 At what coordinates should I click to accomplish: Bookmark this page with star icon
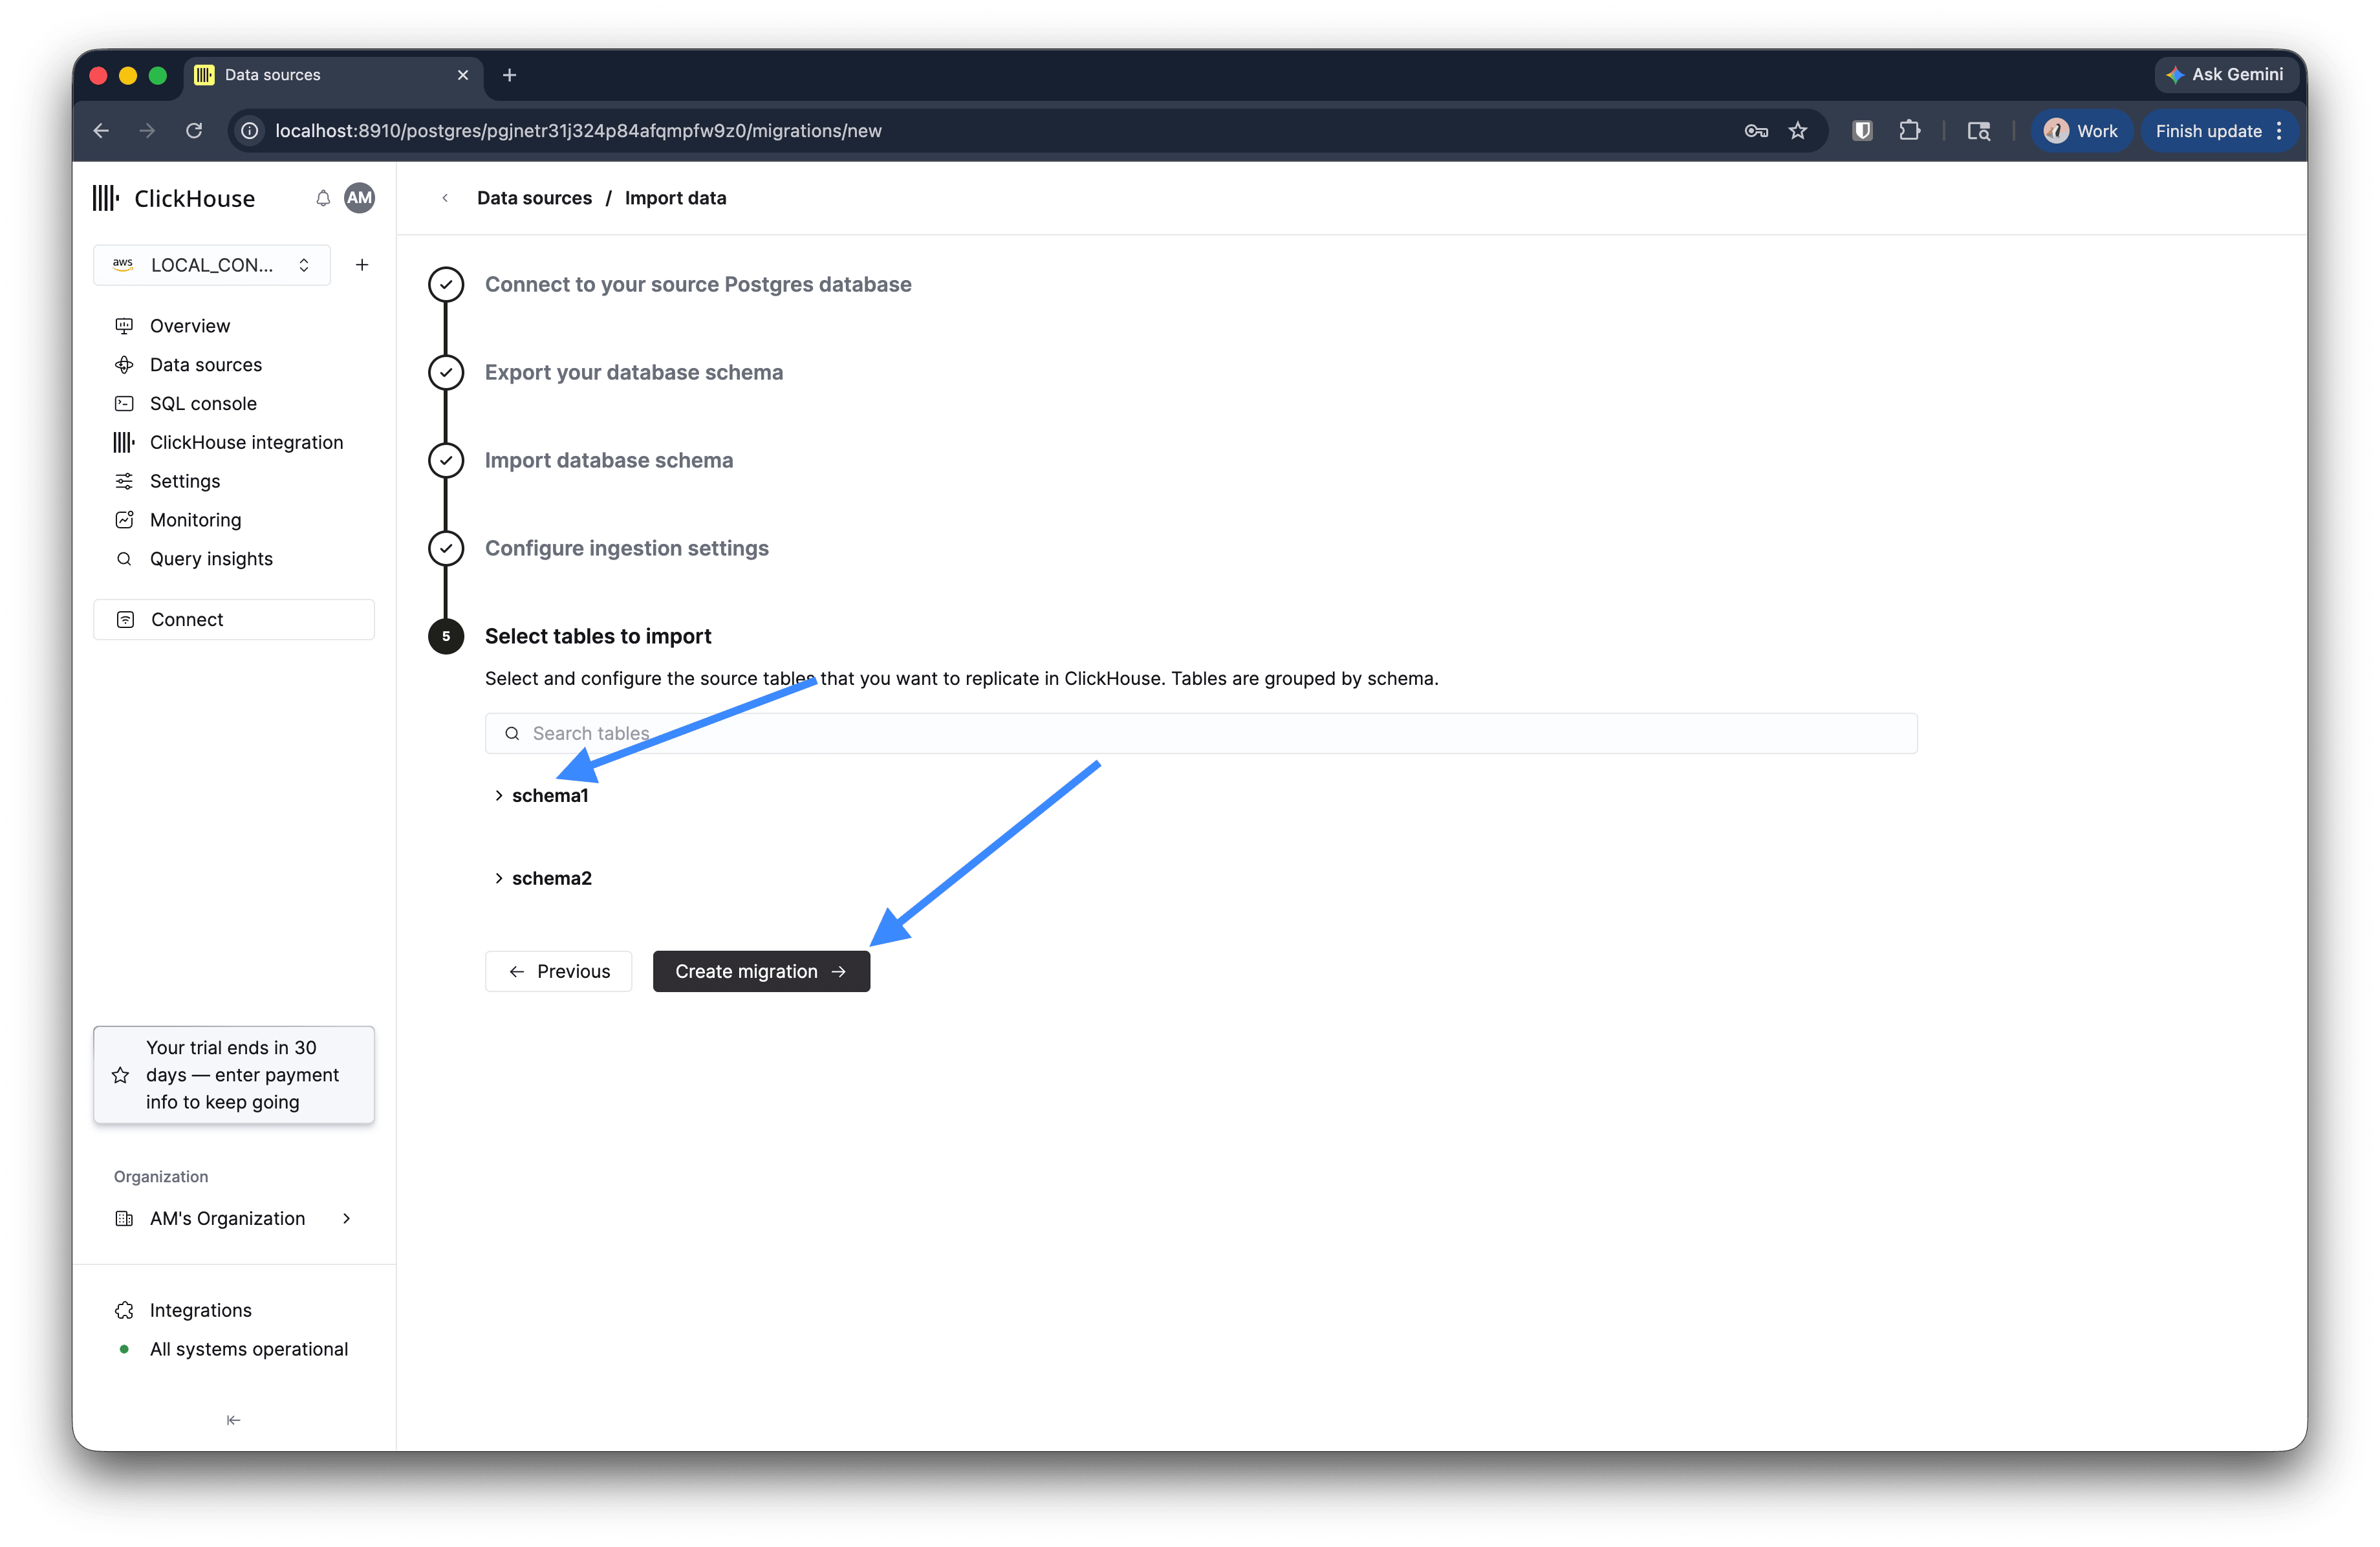pyautogui.click(x=1798, y=131)
